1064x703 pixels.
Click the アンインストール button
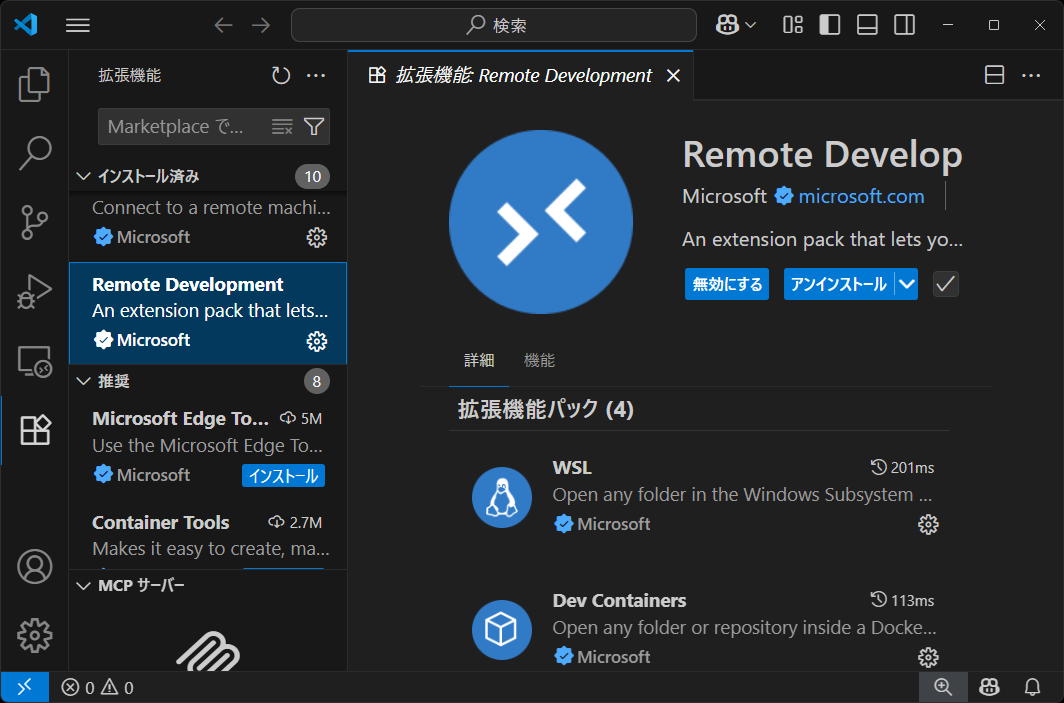(x=839, y=284)
